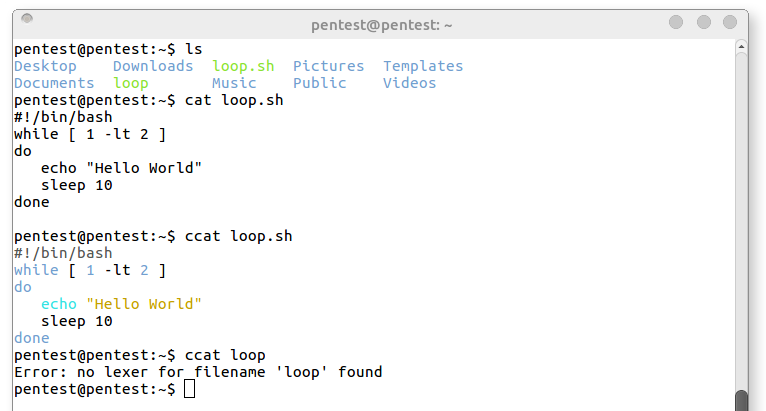Click the Videos directory name
Viewport: 766px width, 411px height.
coord(409,83)
